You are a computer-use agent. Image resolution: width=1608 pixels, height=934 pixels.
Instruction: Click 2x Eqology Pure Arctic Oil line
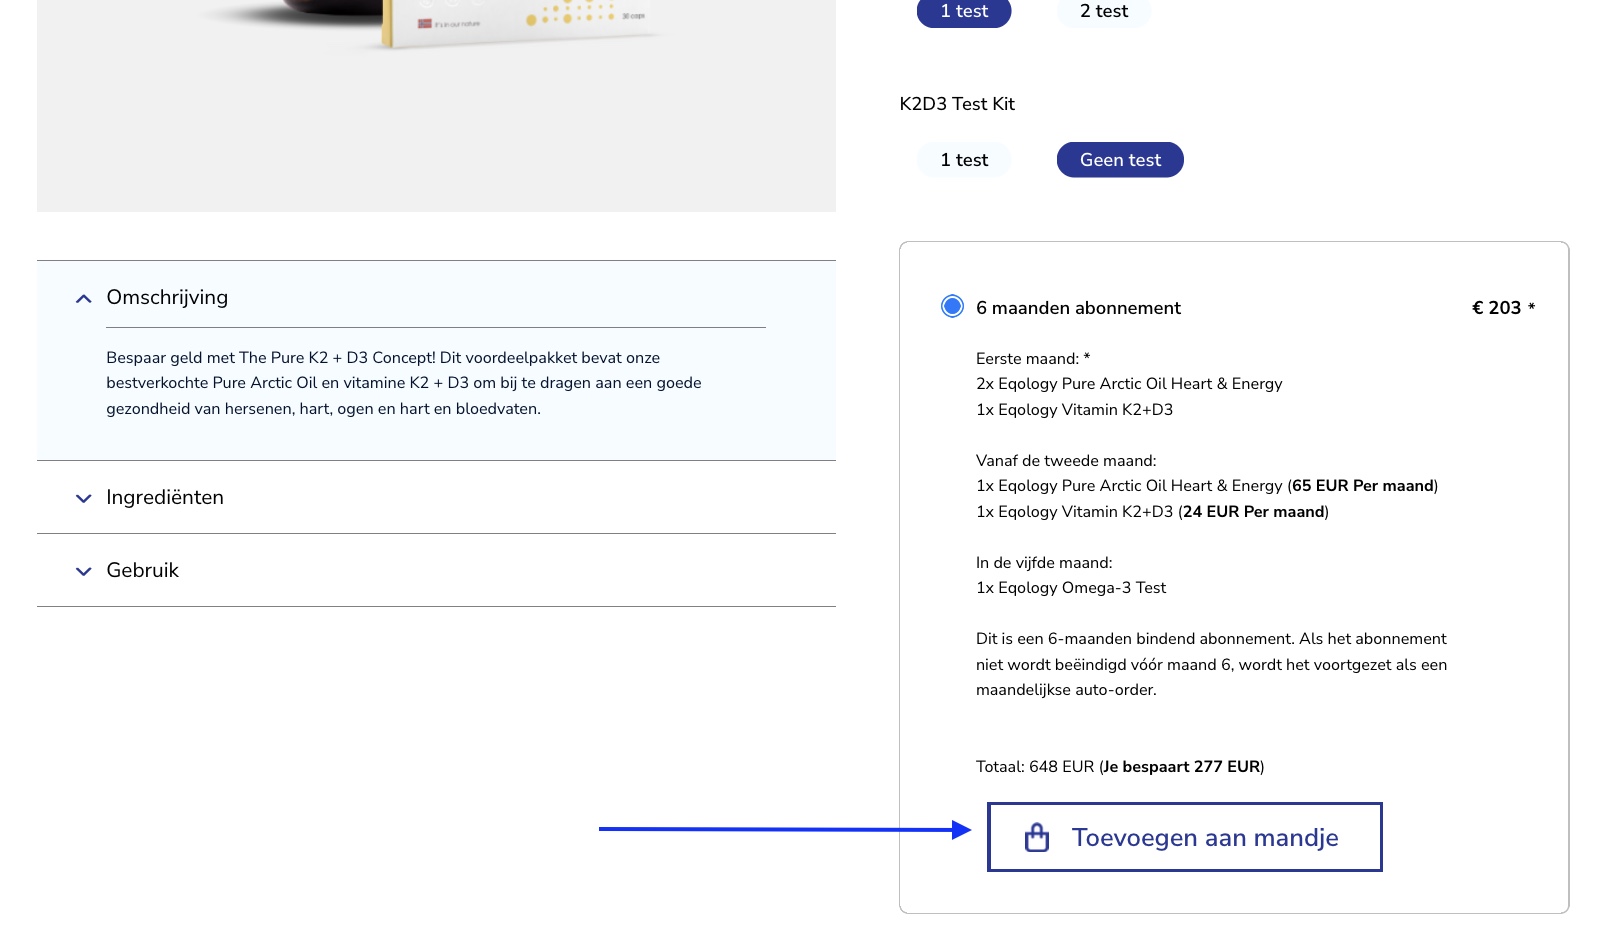[x=1129, y=384]
